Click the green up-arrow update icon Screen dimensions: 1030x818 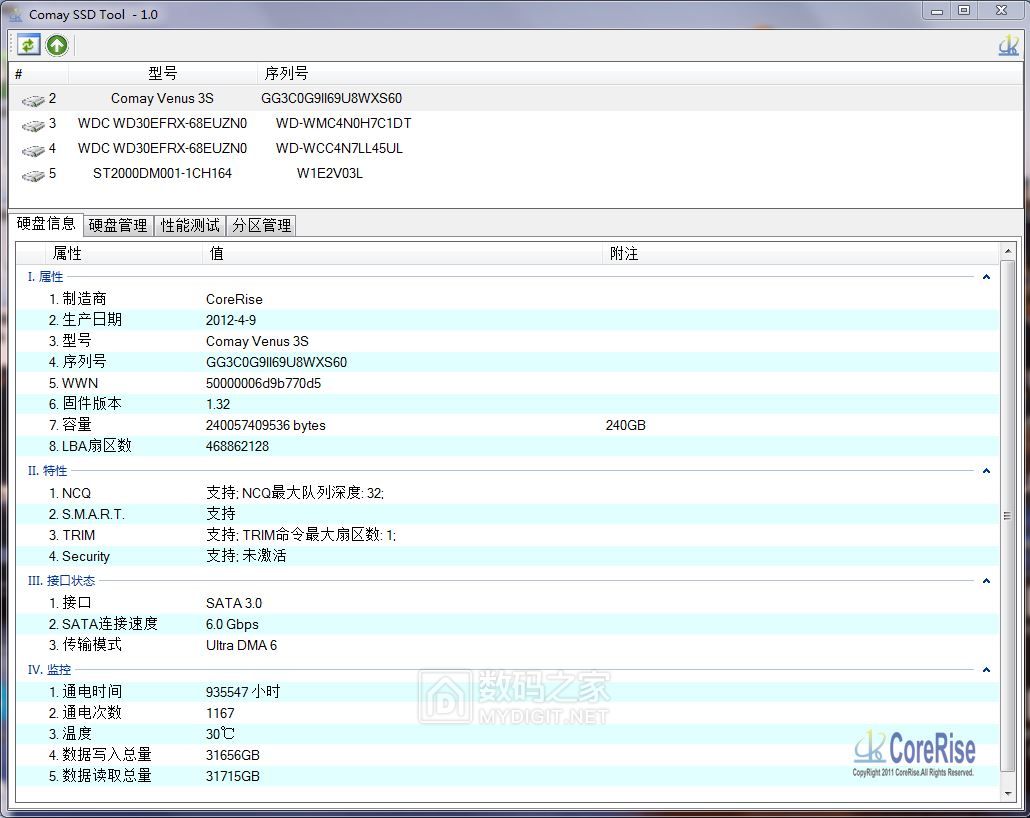57,45
